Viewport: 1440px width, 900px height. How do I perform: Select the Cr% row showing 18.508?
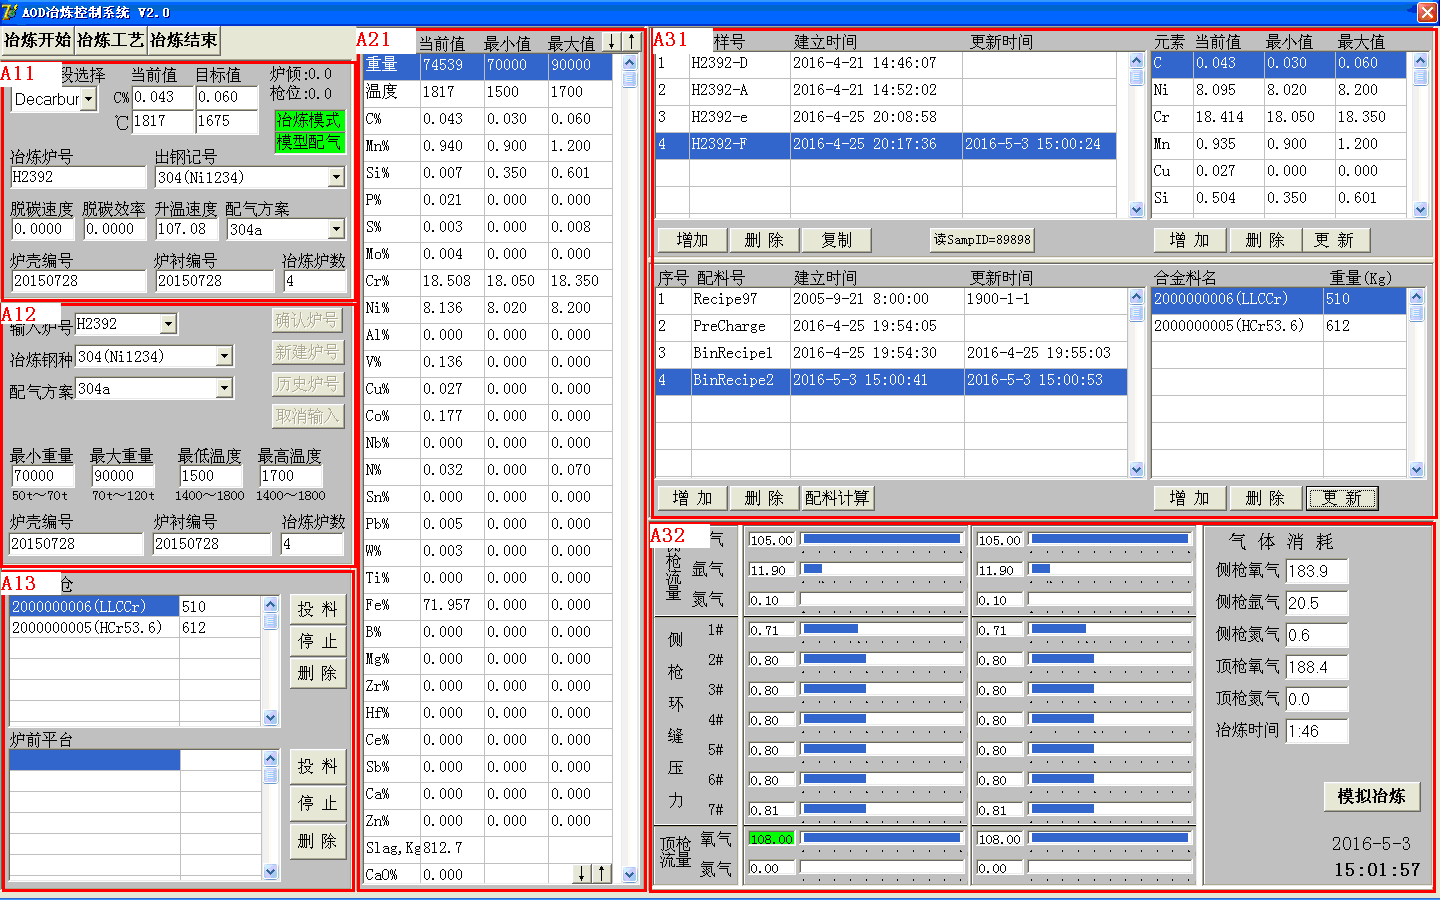click(x=488, y=281)
